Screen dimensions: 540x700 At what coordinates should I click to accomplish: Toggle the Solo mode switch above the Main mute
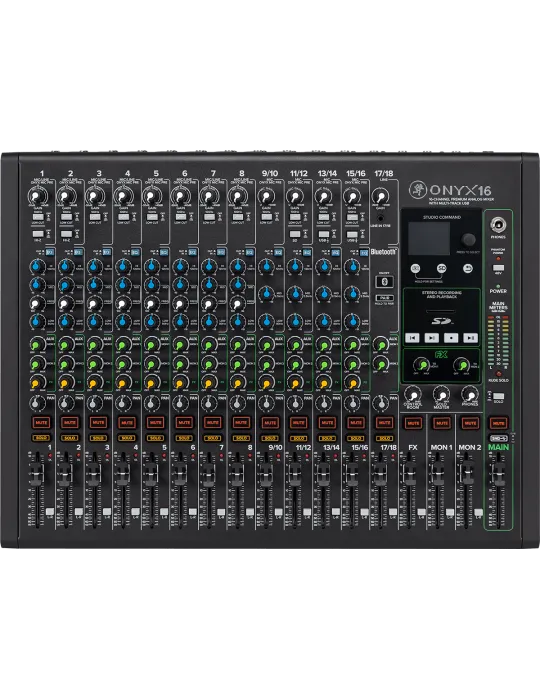498,396
